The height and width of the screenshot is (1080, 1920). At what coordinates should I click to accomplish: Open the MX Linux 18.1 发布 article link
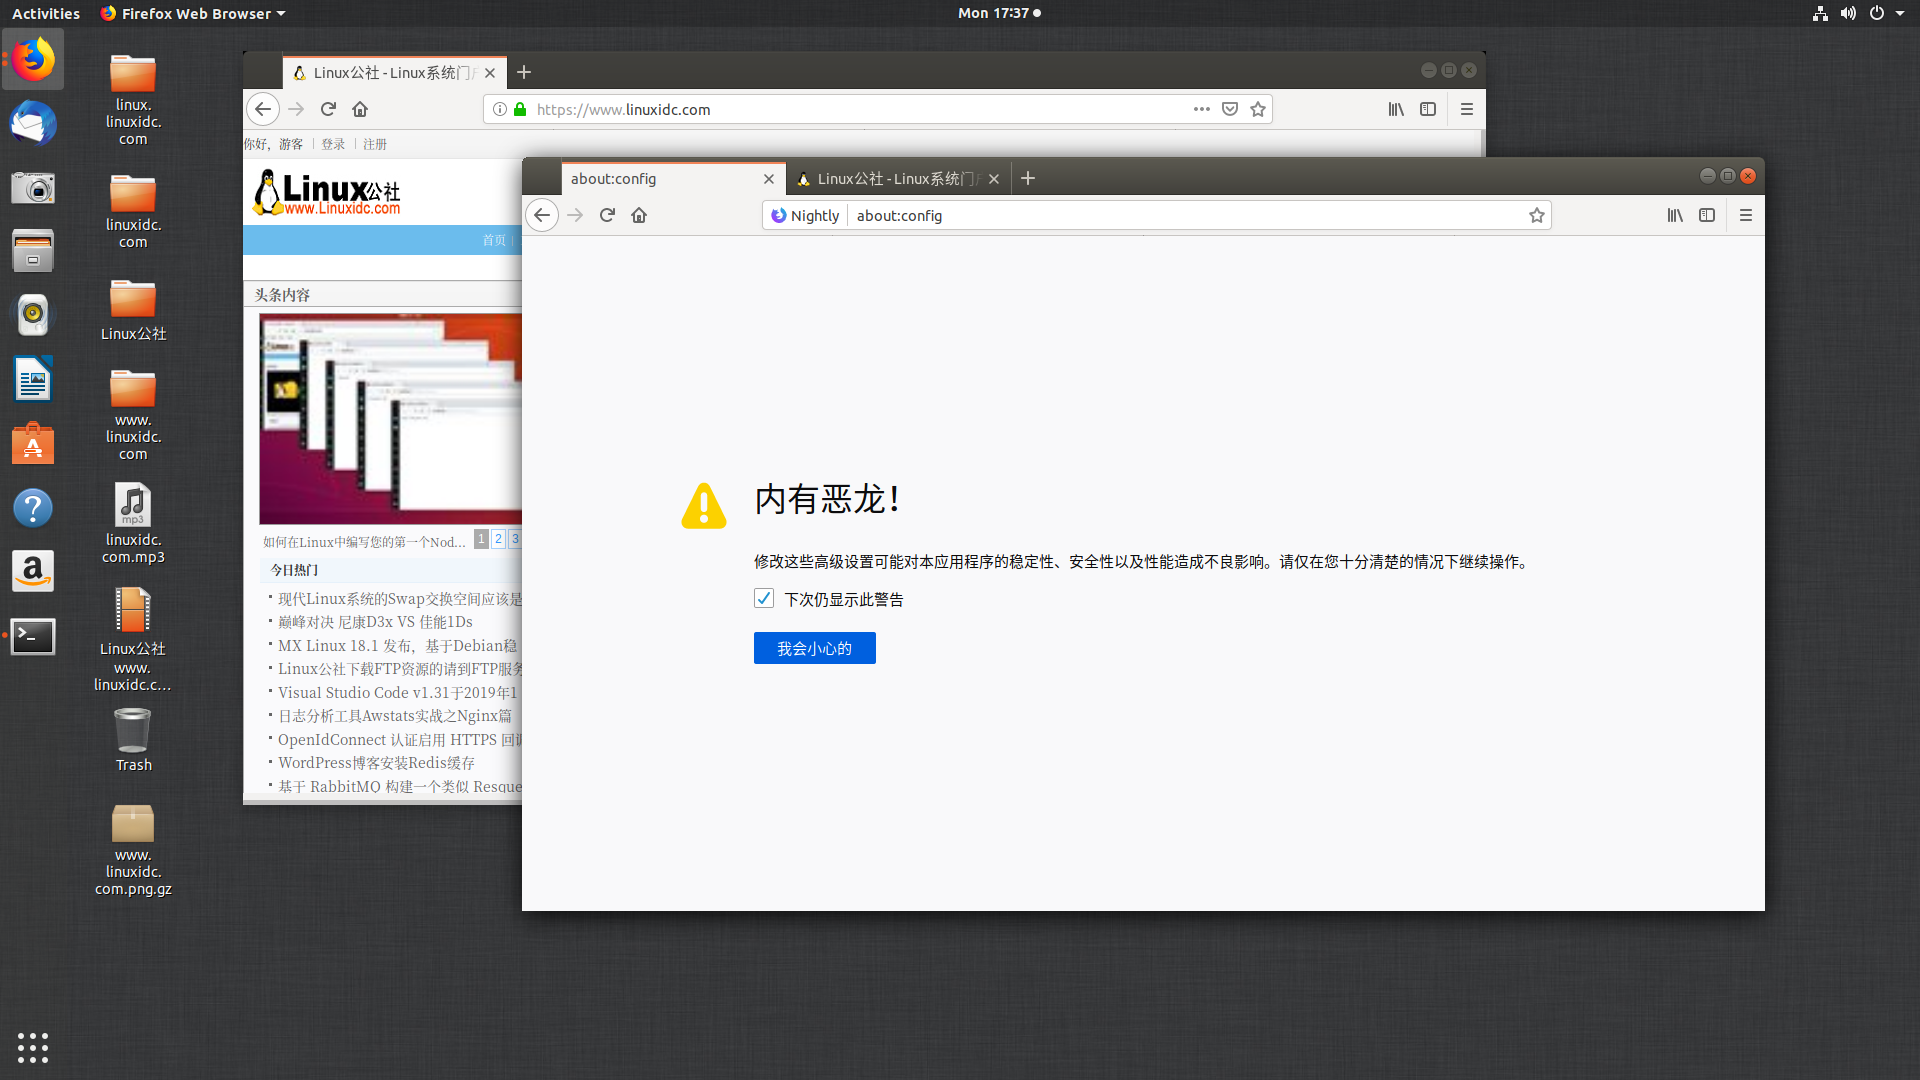pyautogui.click(x=397, y=646)
